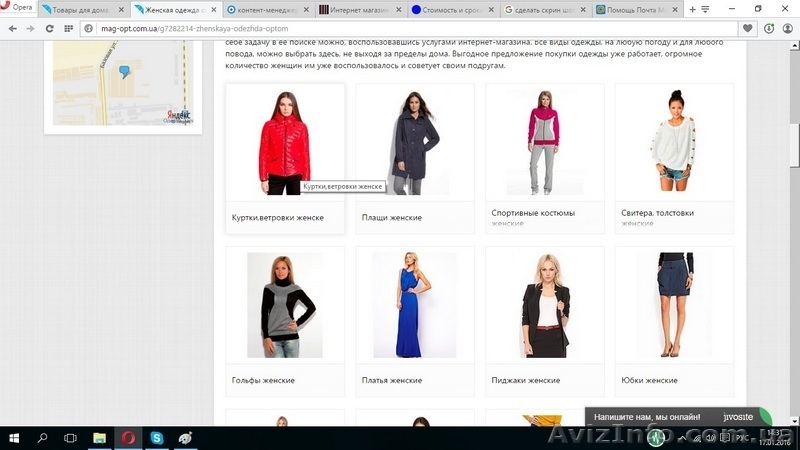Open the 'Платья женские' category link

(392, 380)
